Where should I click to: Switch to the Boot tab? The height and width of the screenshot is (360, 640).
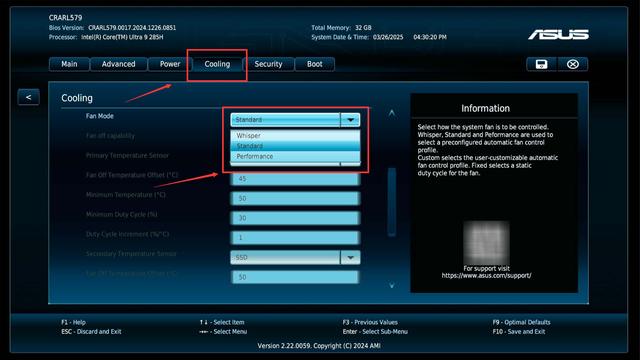pyautogui.click(x=315, y=64)
